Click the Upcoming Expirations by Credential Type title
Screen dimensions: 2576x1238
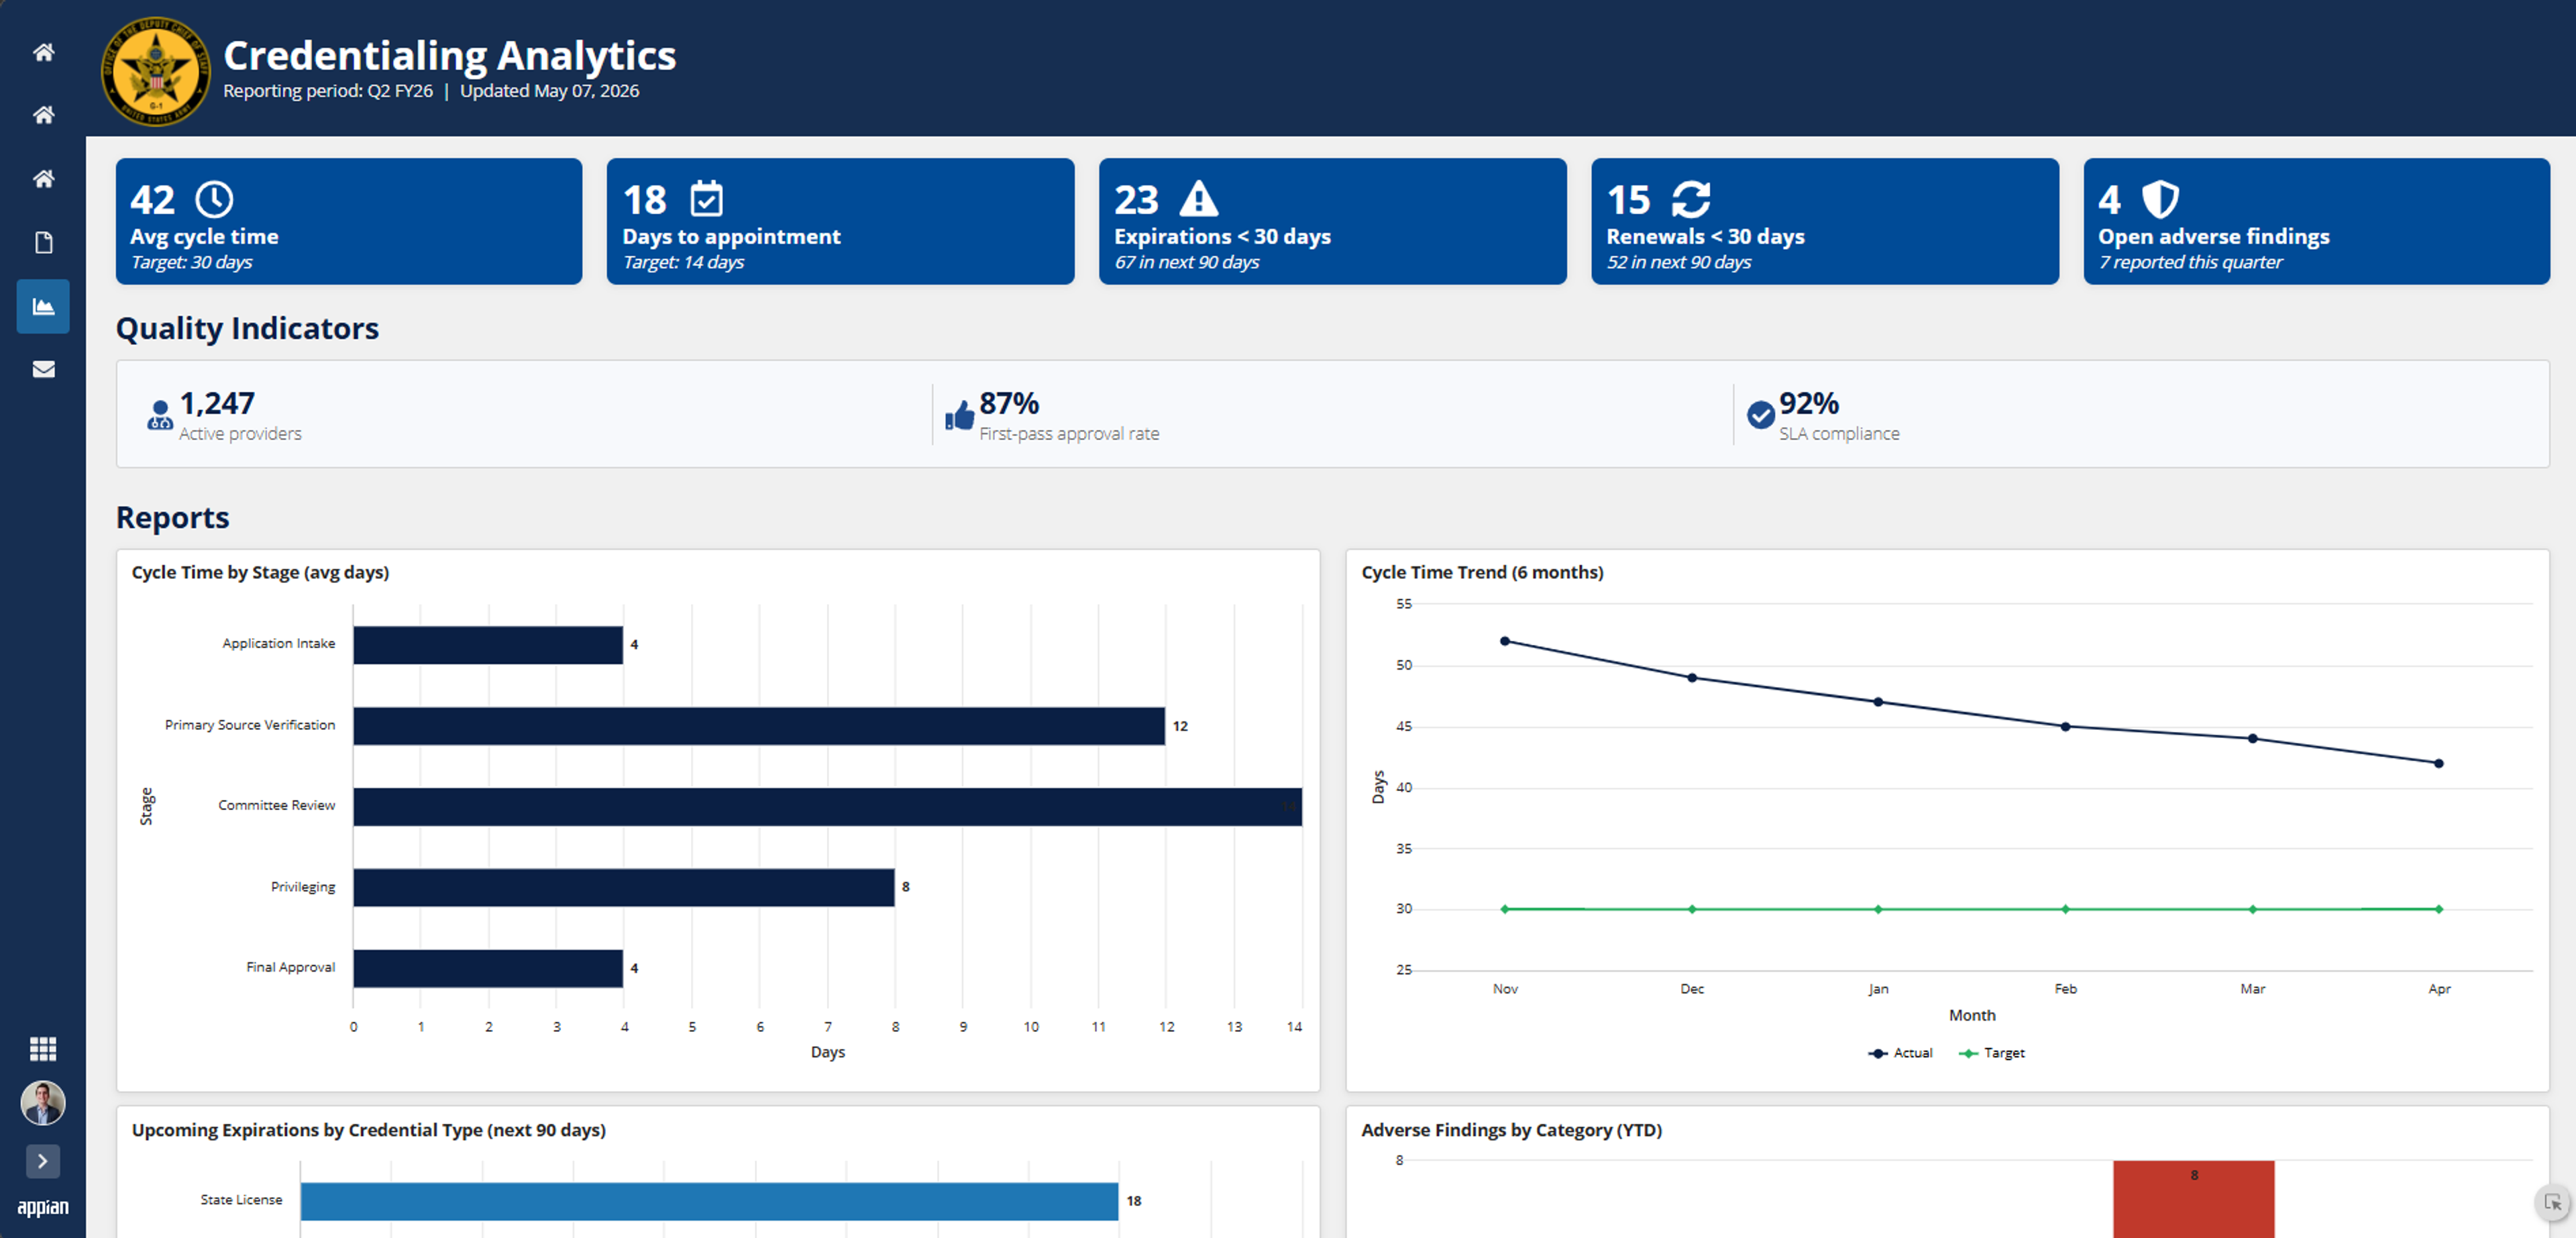pos(369,1130)
